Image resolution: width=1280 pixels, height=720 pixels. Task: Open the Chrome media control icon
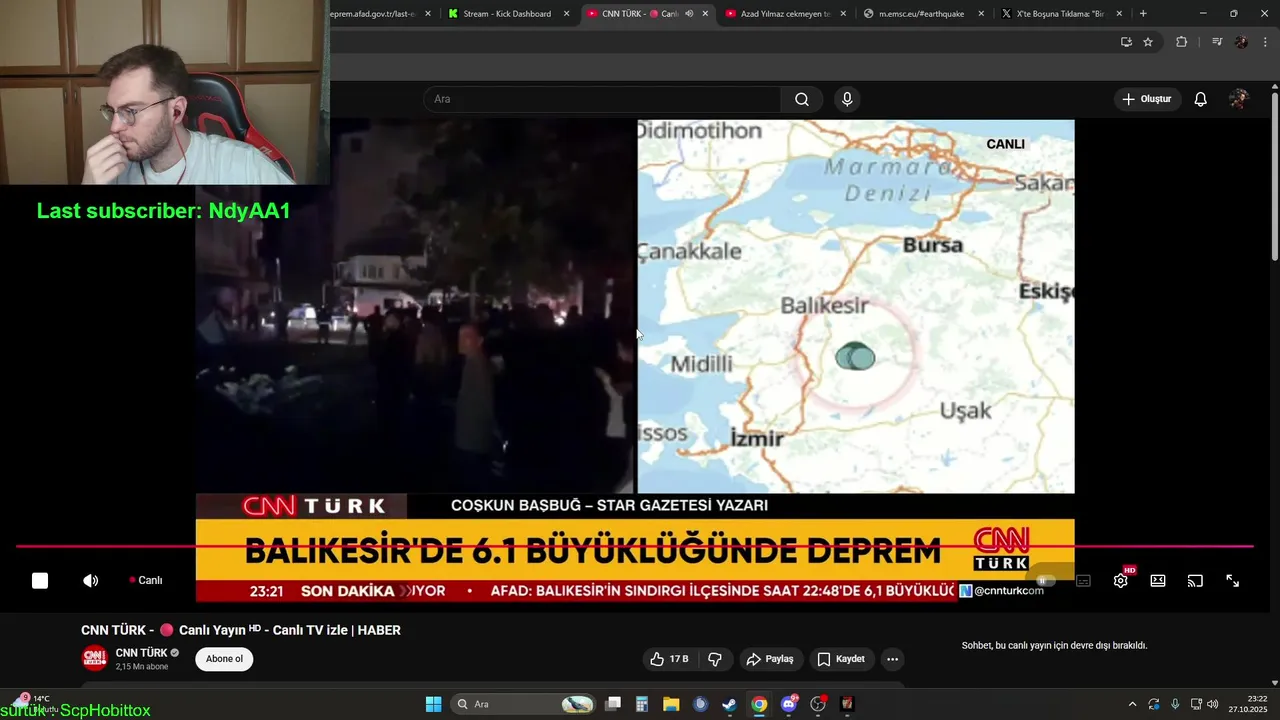(x=1217, y=42)
